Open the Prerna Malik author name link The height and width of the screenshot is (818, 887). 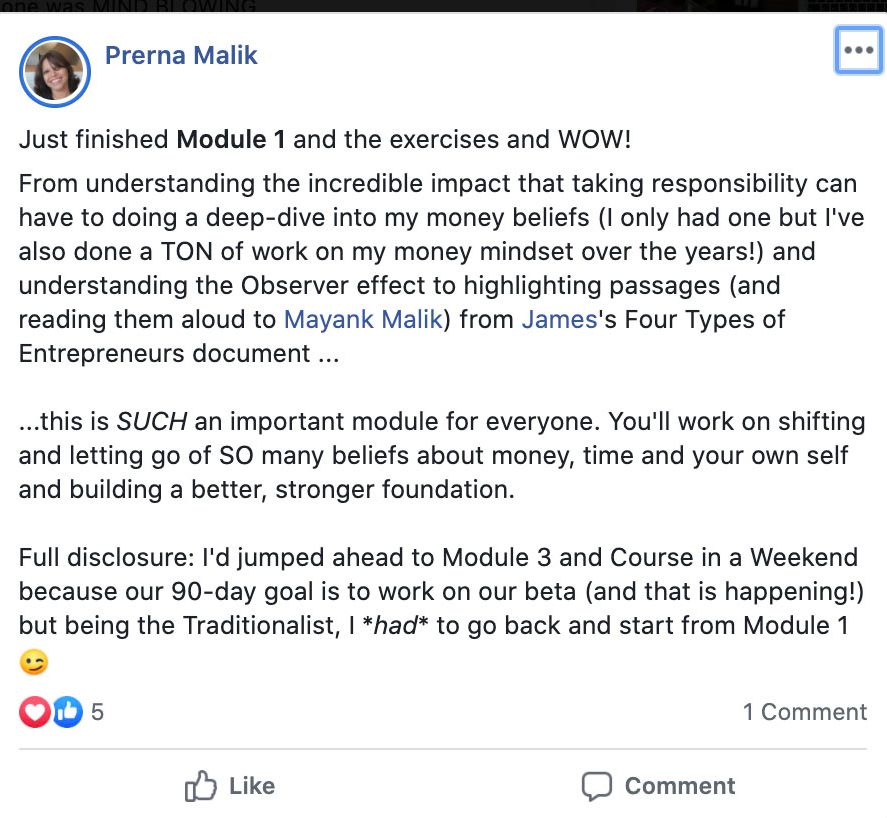coord(181,55)
